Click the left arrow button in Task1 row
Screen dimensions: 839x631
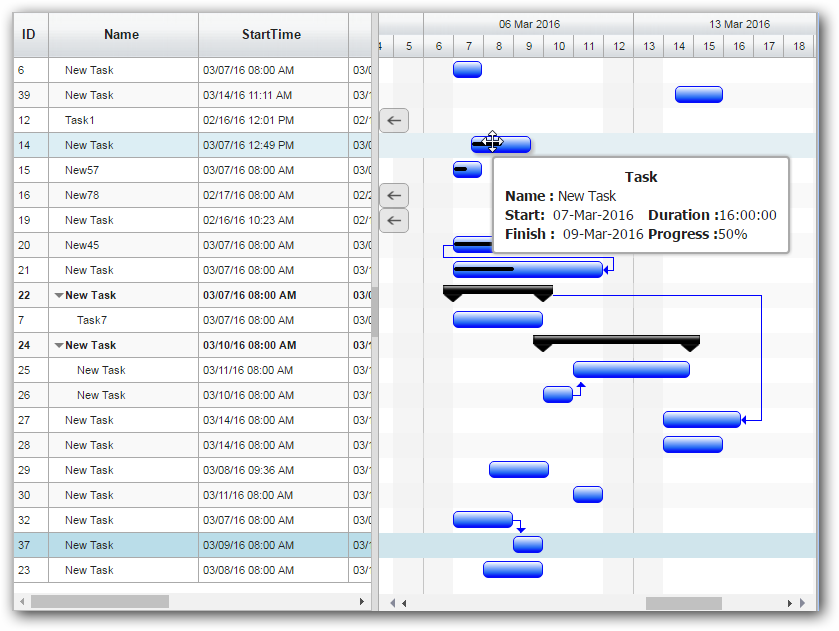pos(394,120)
